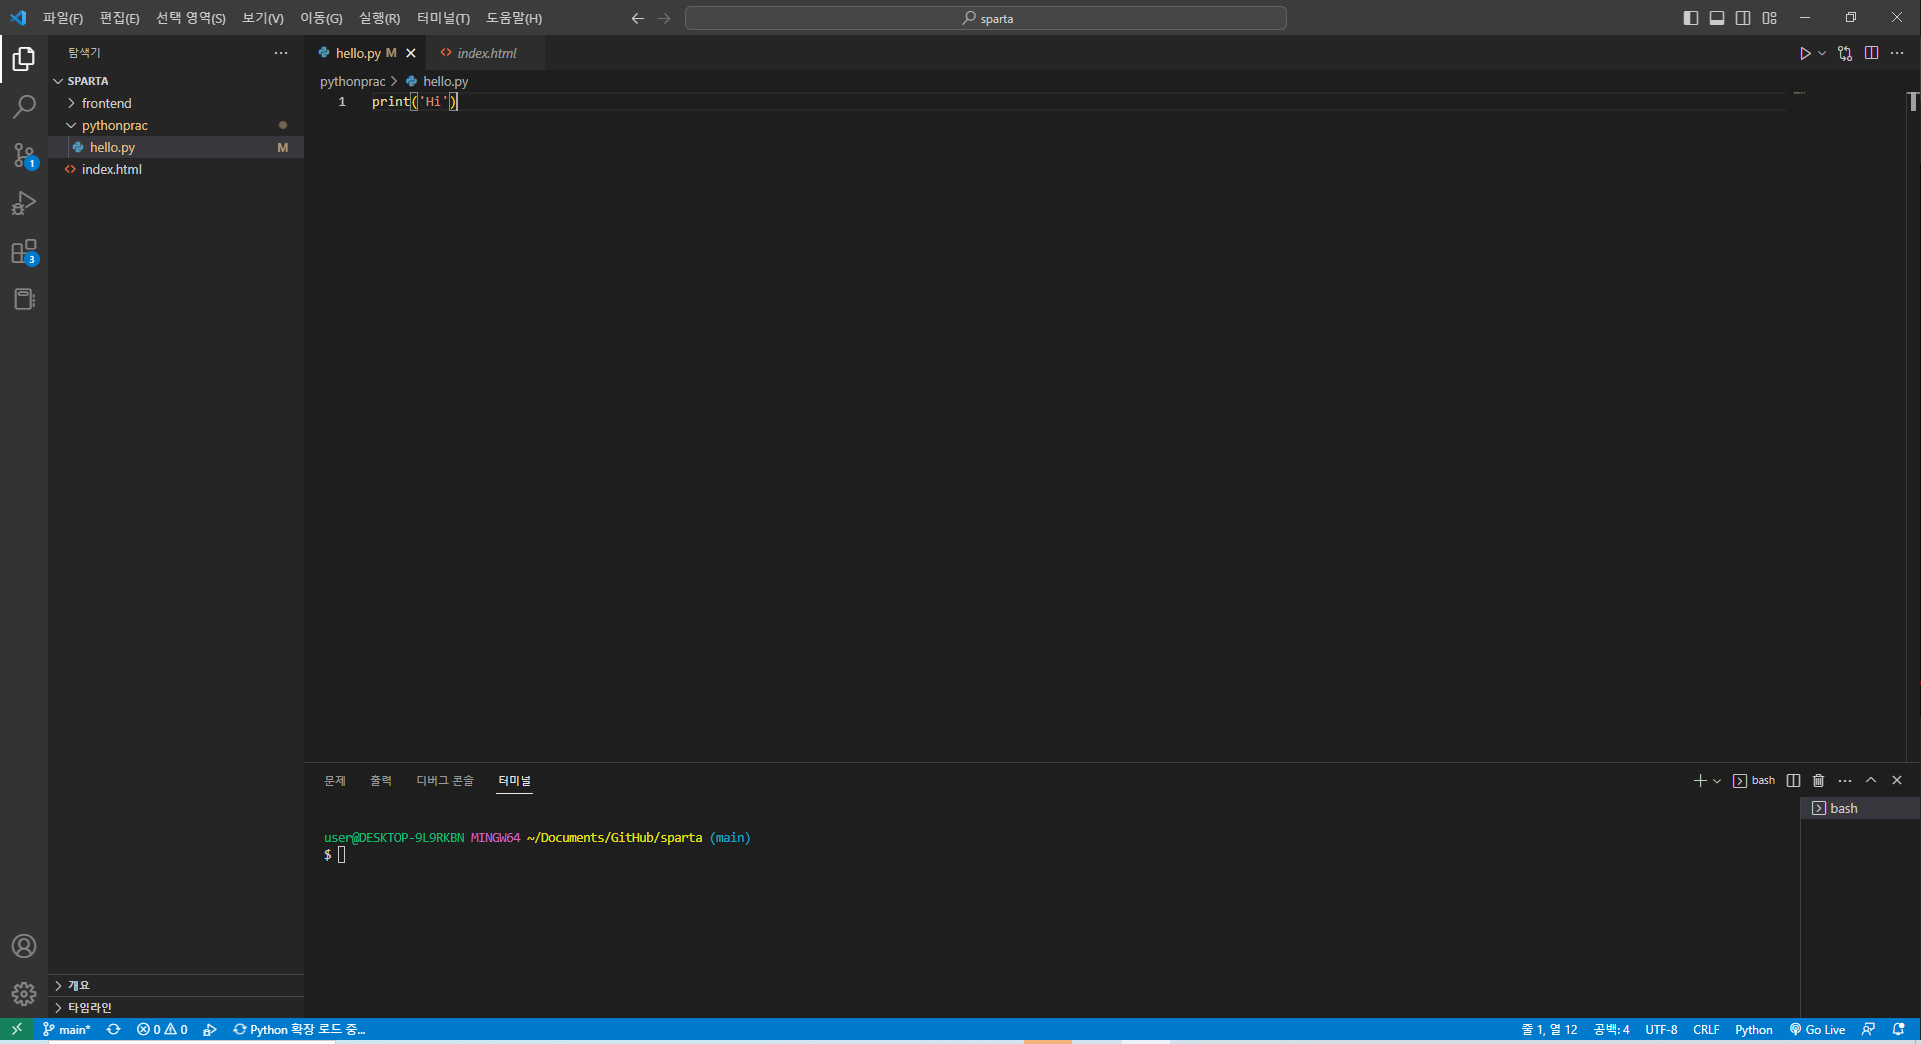1921x1044 pixels.
Task: Synchronize changes from status bar
Action: pyautogui.click(x=114, y=1029)
